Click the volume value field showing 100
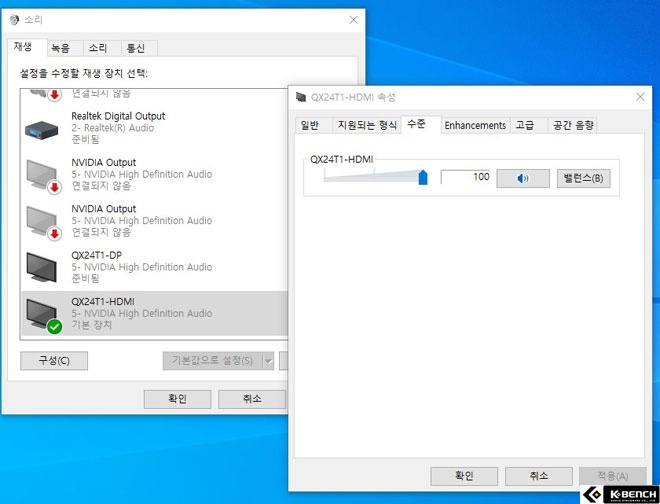The height and width of the screenshot is (504, 660). point(466,177)
